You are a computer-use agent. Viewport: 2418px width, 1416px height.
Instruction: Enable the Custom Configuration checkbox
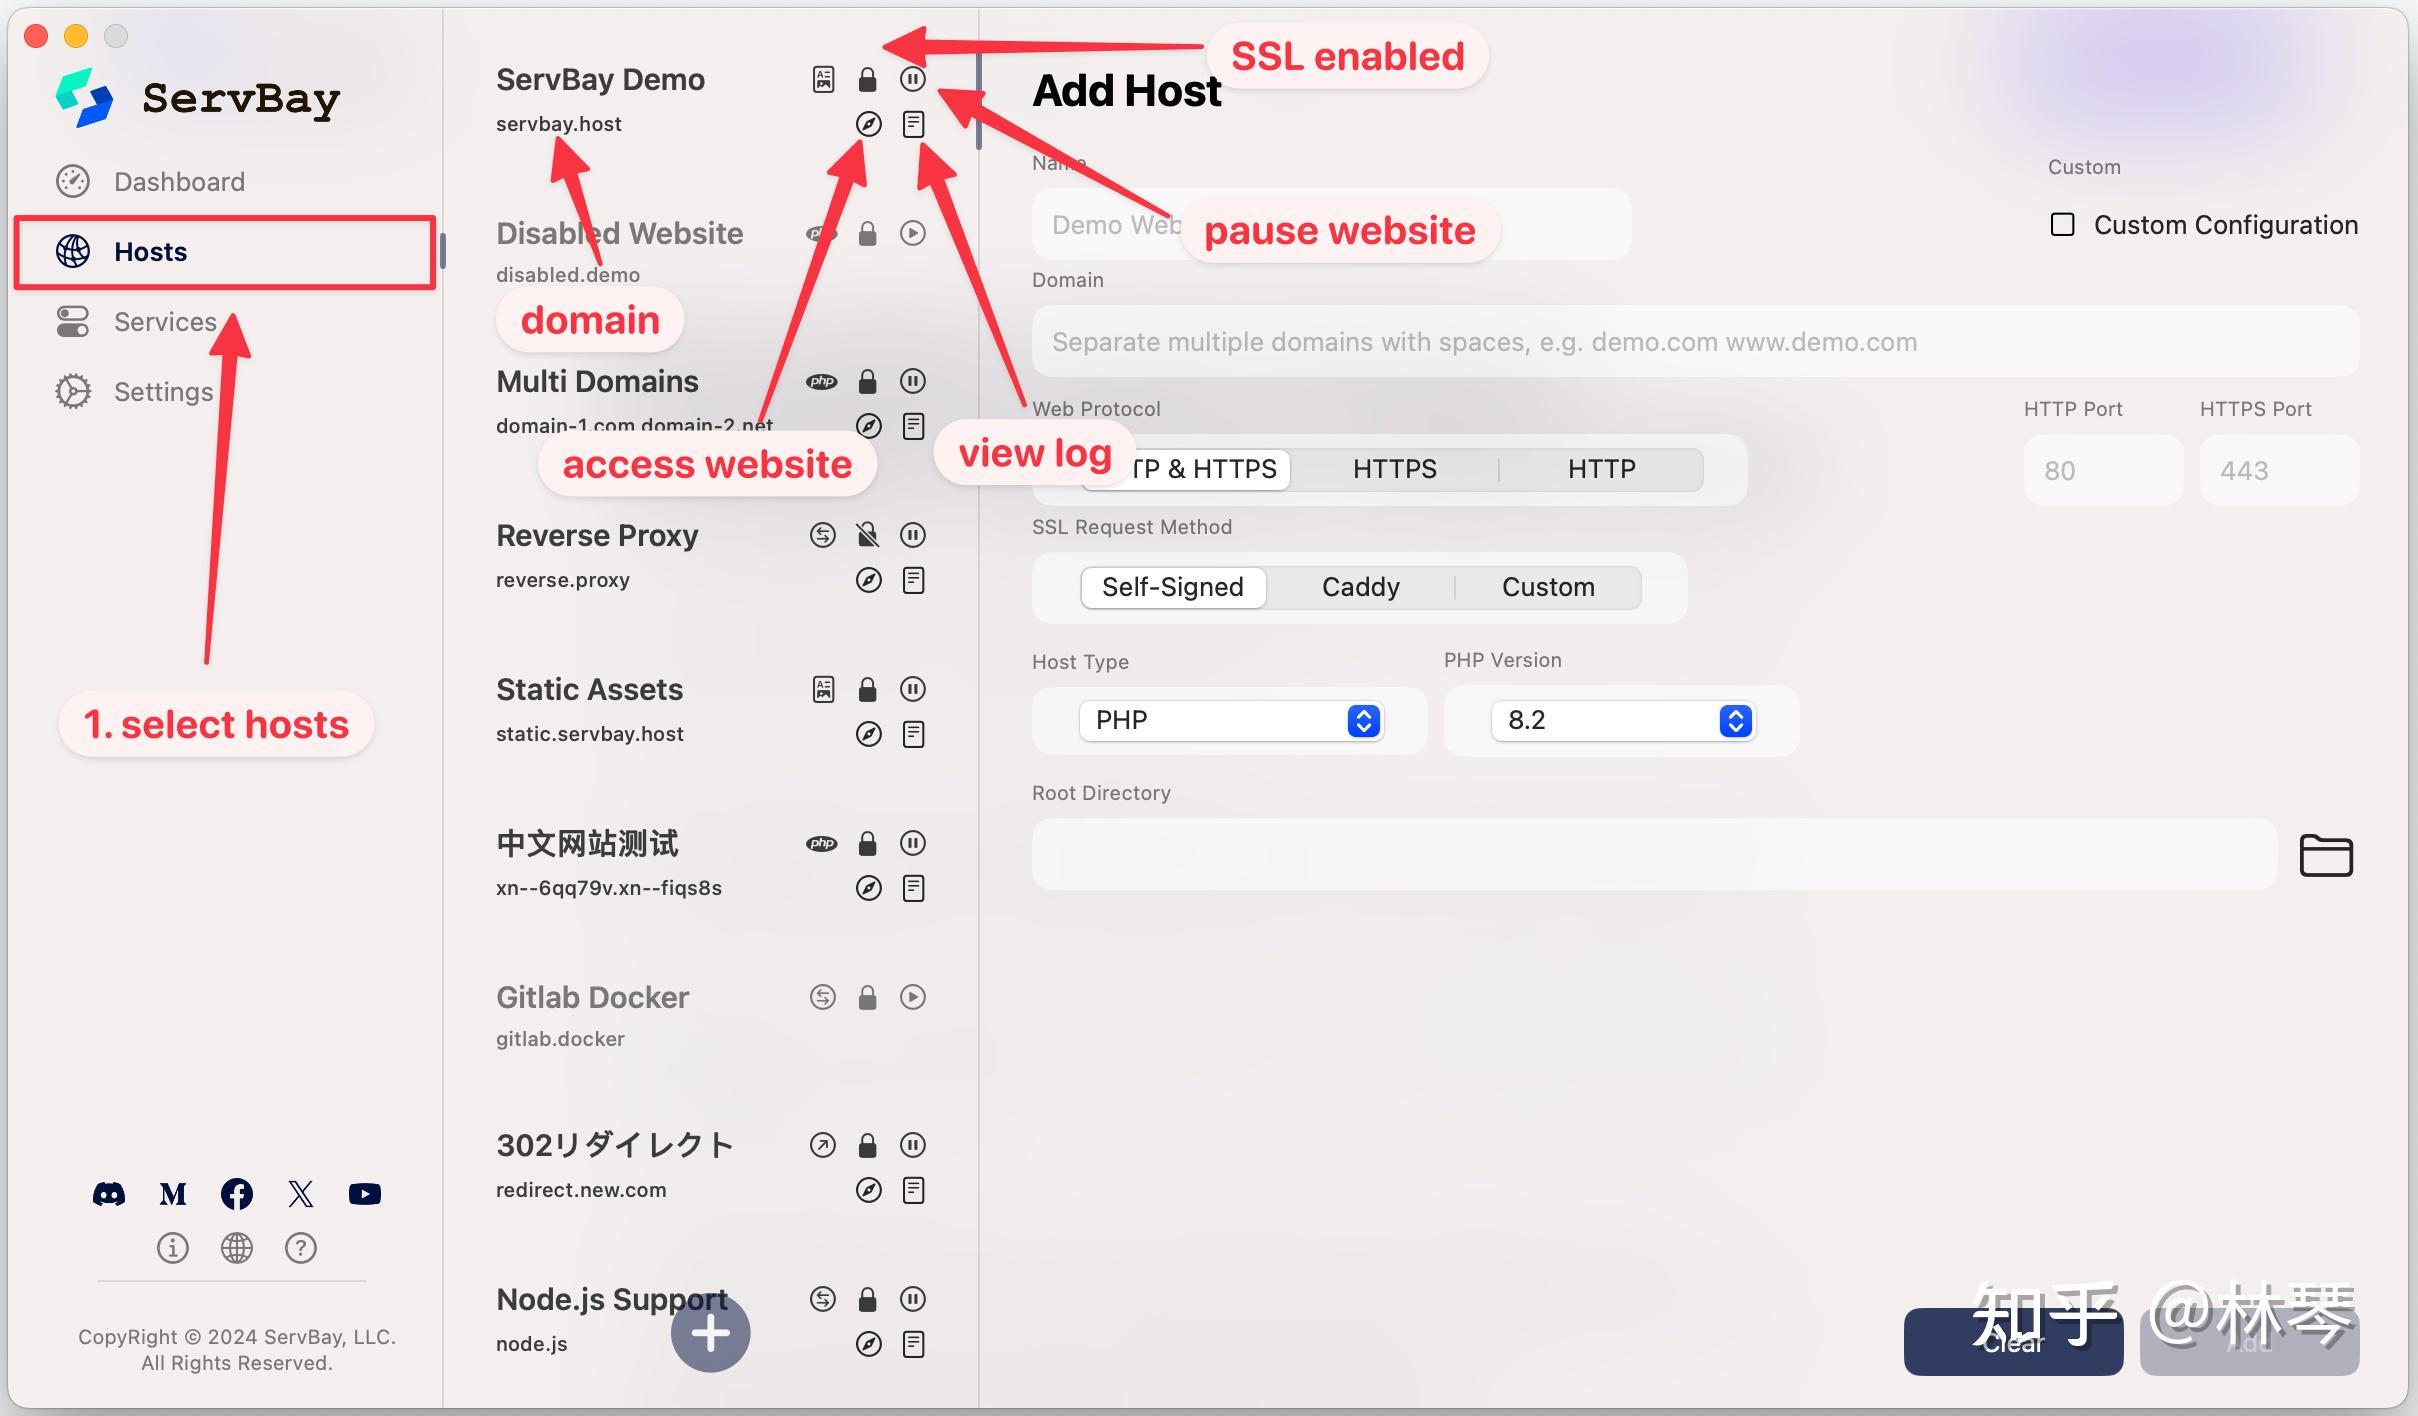click(x=2063, y=225)
